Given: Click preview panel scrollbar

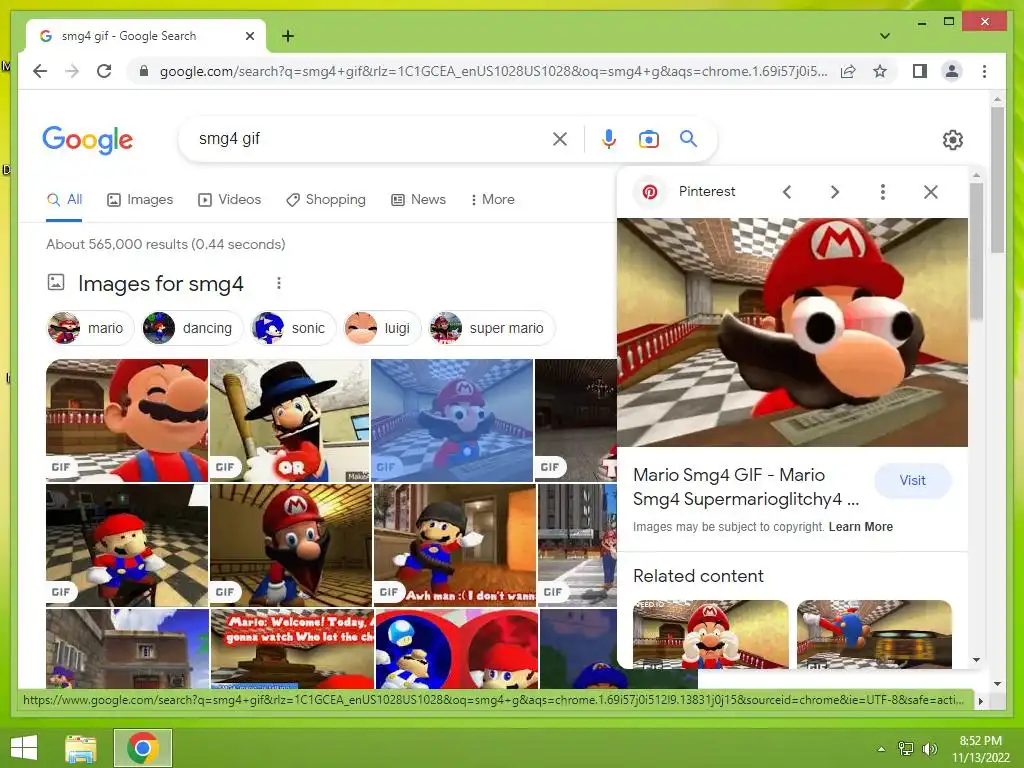Looking at the screenshot, I should pos(976,252).
